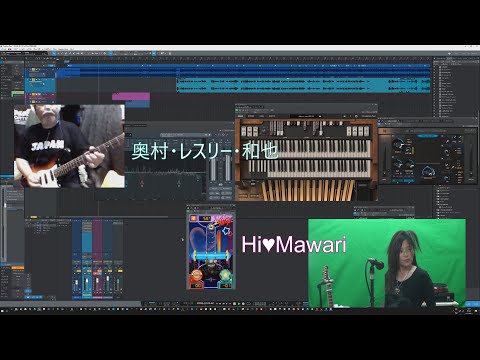Open the guitarist webcam thumbnail
This screenshot has width=480, height=360.
(x=69, y=146)
